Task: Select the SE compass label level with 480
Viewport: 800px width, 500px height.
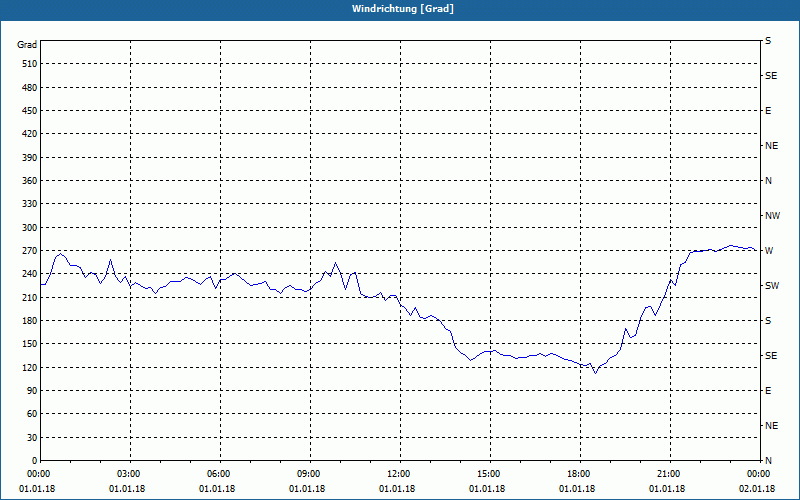Action: coord(771,76)
